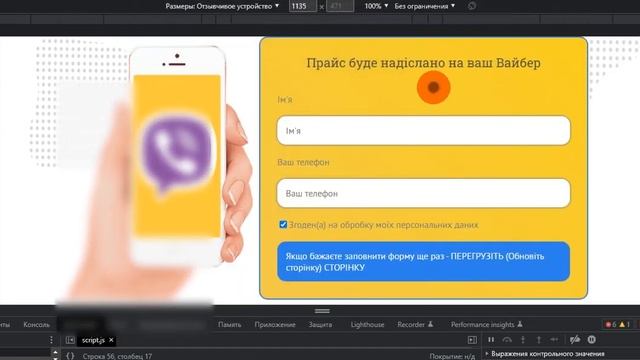Toggle the debugger sidebar icon
Viewport: 640px width, 360px height.
click(472, 340)
